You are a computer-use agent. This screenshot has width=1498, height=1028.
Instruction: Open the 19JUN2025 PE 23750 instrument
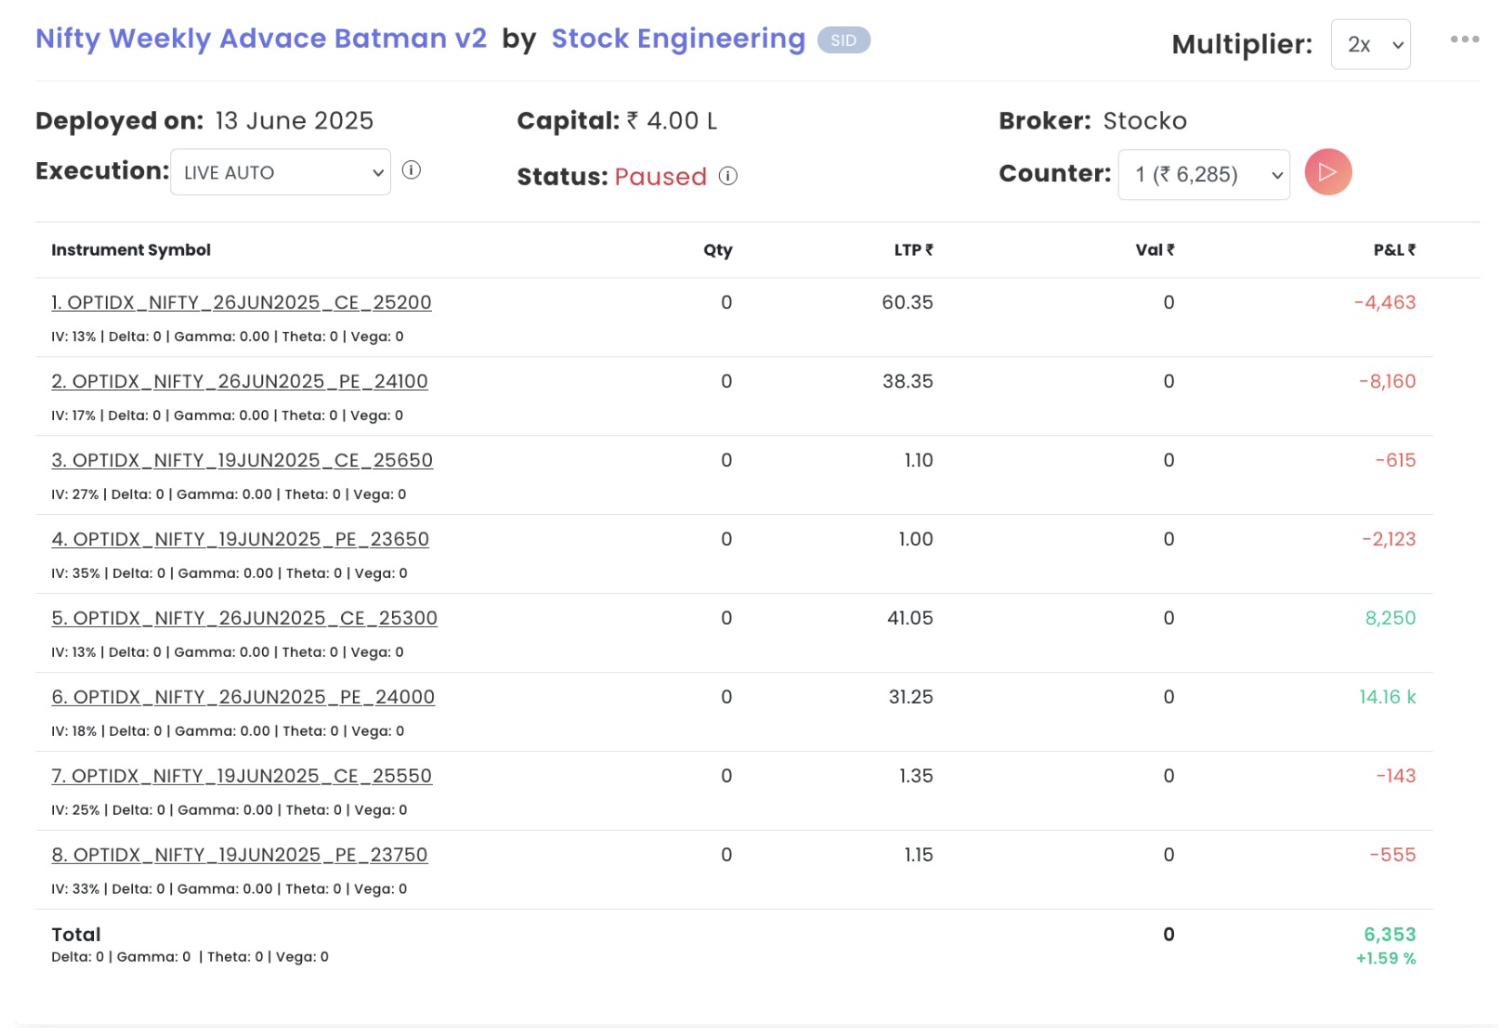tap(239, 855)
